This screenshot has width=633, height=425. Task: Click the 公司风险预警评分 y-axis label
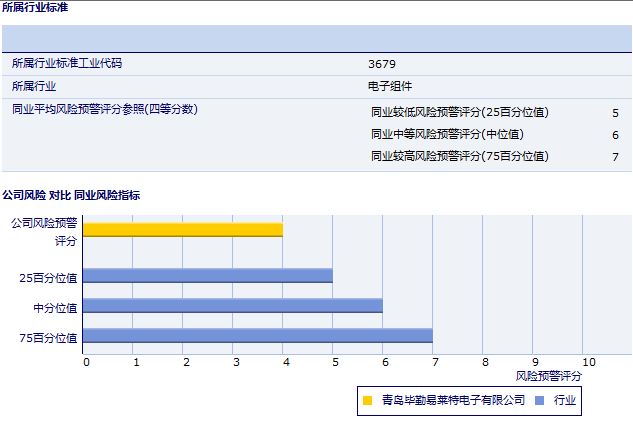pyautogui.click(x=44, y=232)
